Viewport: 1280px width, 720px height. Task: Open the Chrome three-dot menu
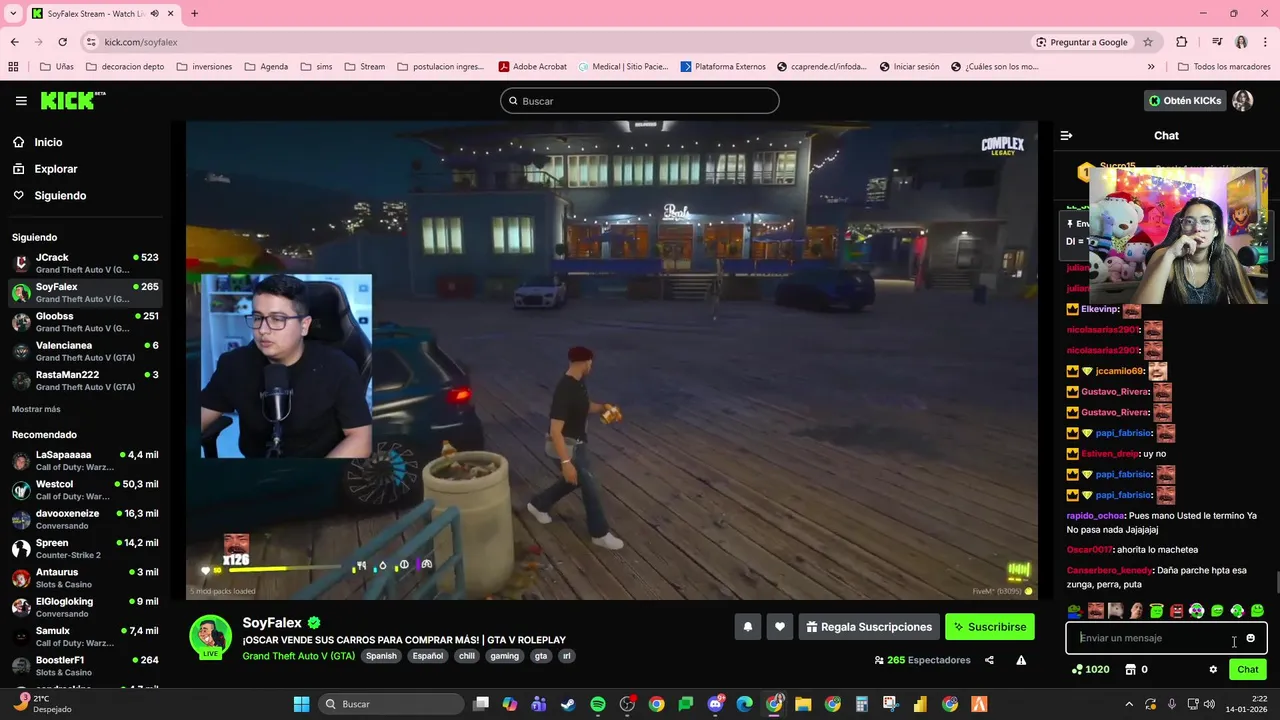pos(1265,42)
